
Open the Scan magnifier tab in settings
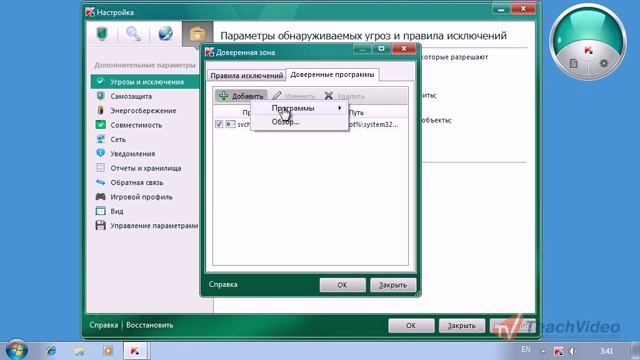(x=133, y=33)
